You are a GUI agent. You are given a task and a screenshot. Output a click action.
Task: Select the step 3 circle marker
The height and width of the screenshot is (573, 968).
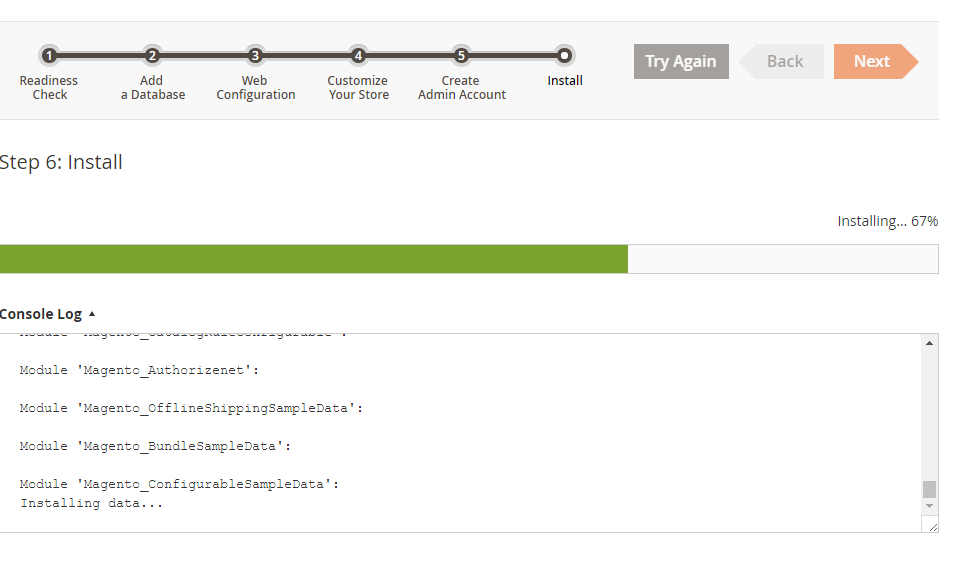coord(255,56)
